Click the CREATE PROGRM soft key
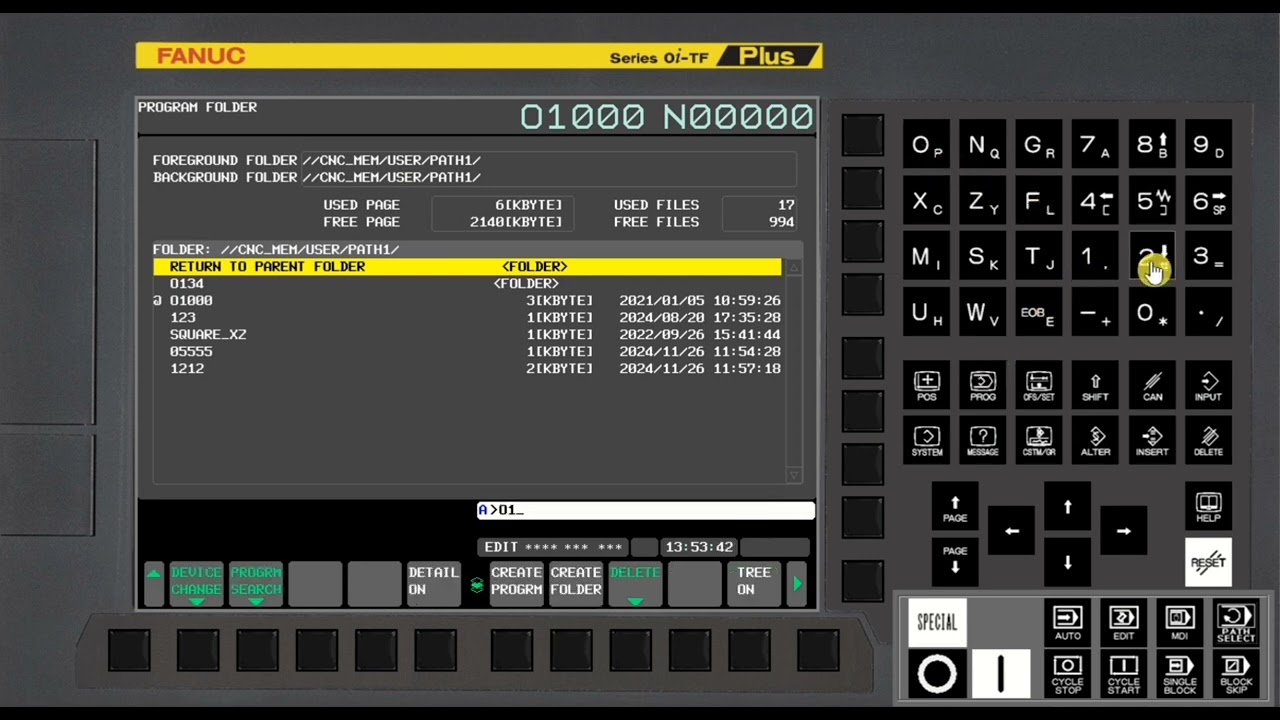 pos(516,582)
